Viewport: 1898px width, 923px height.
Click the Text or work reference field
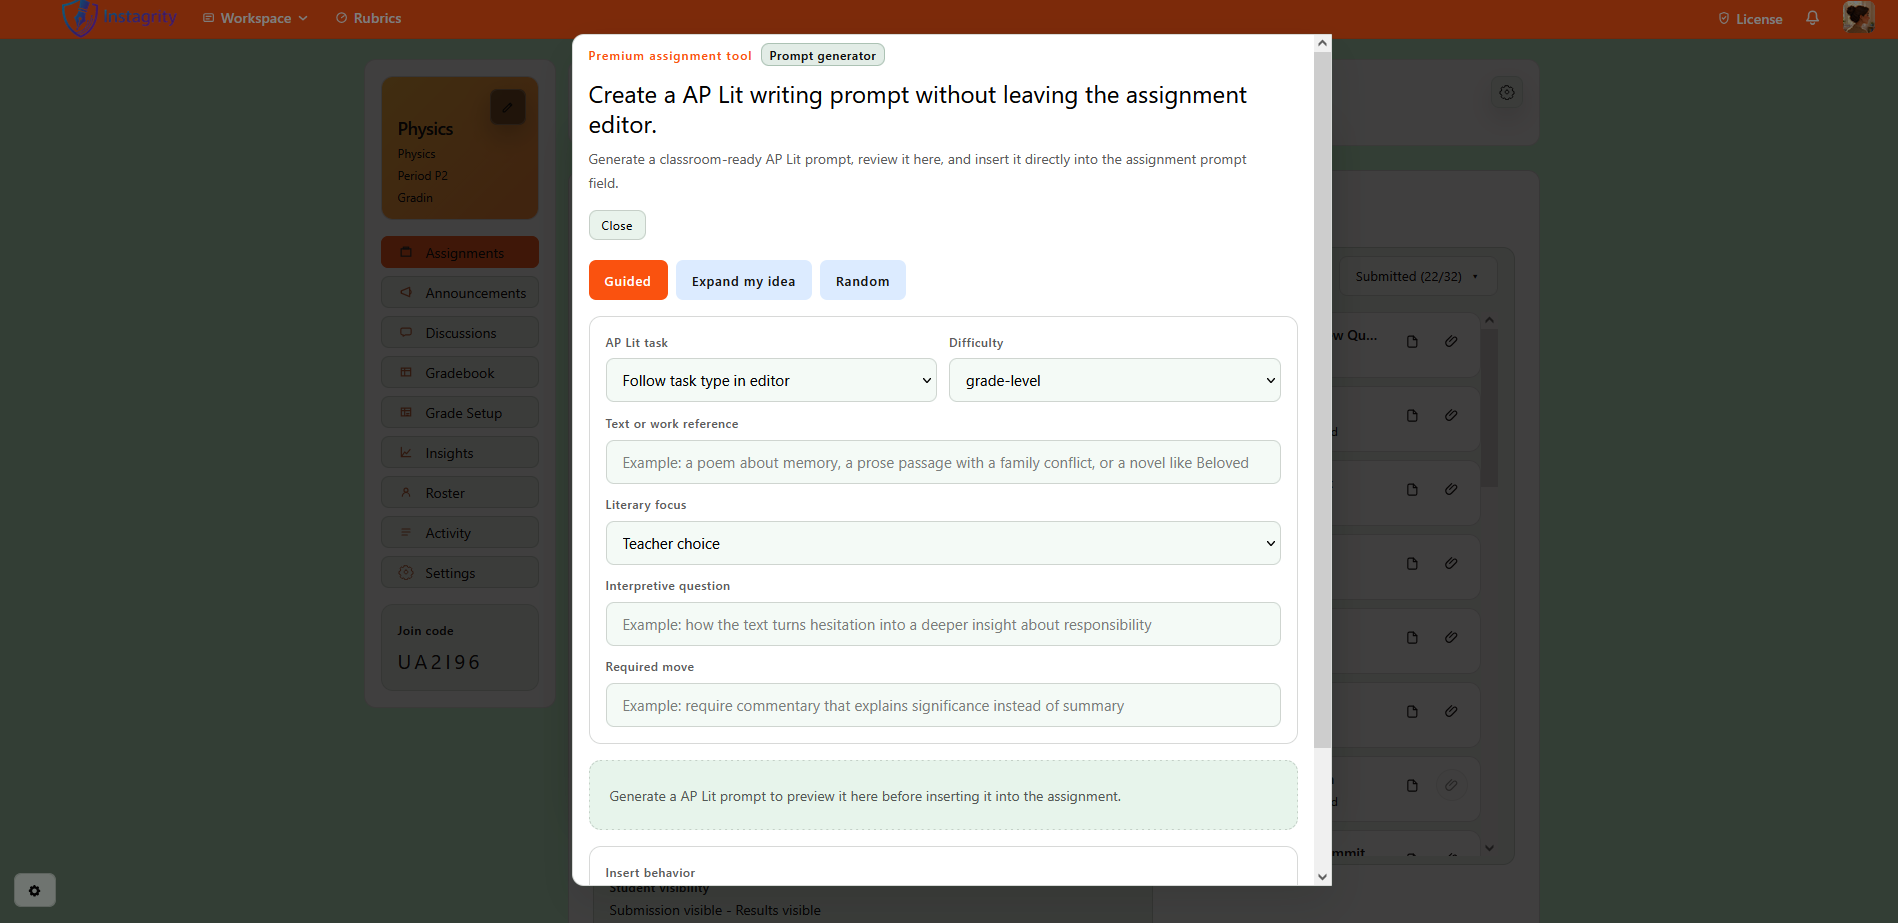click(943, 462)
